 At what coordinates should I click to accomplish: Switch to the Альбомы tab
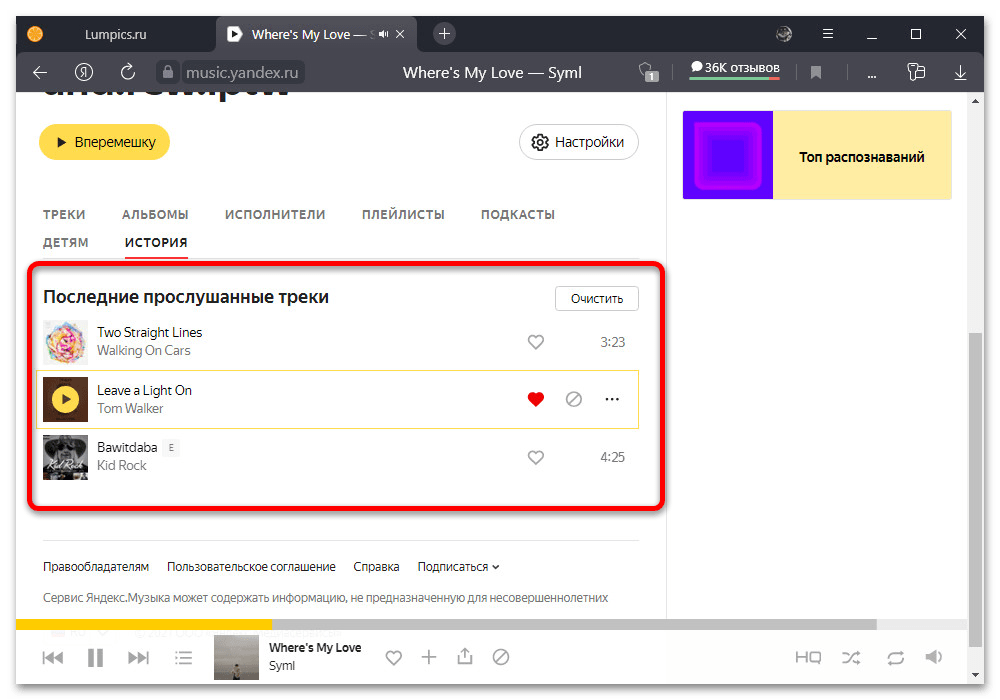pos(155,215)
